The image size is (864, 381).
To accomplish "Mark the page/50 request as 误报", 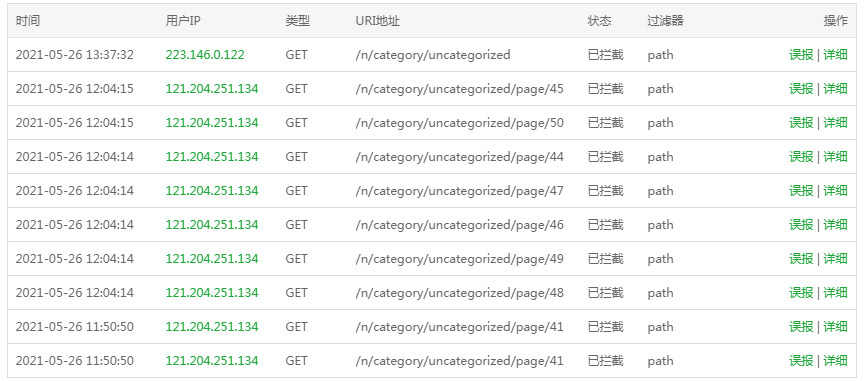I will pyautogui.click(x=801, y=123).
